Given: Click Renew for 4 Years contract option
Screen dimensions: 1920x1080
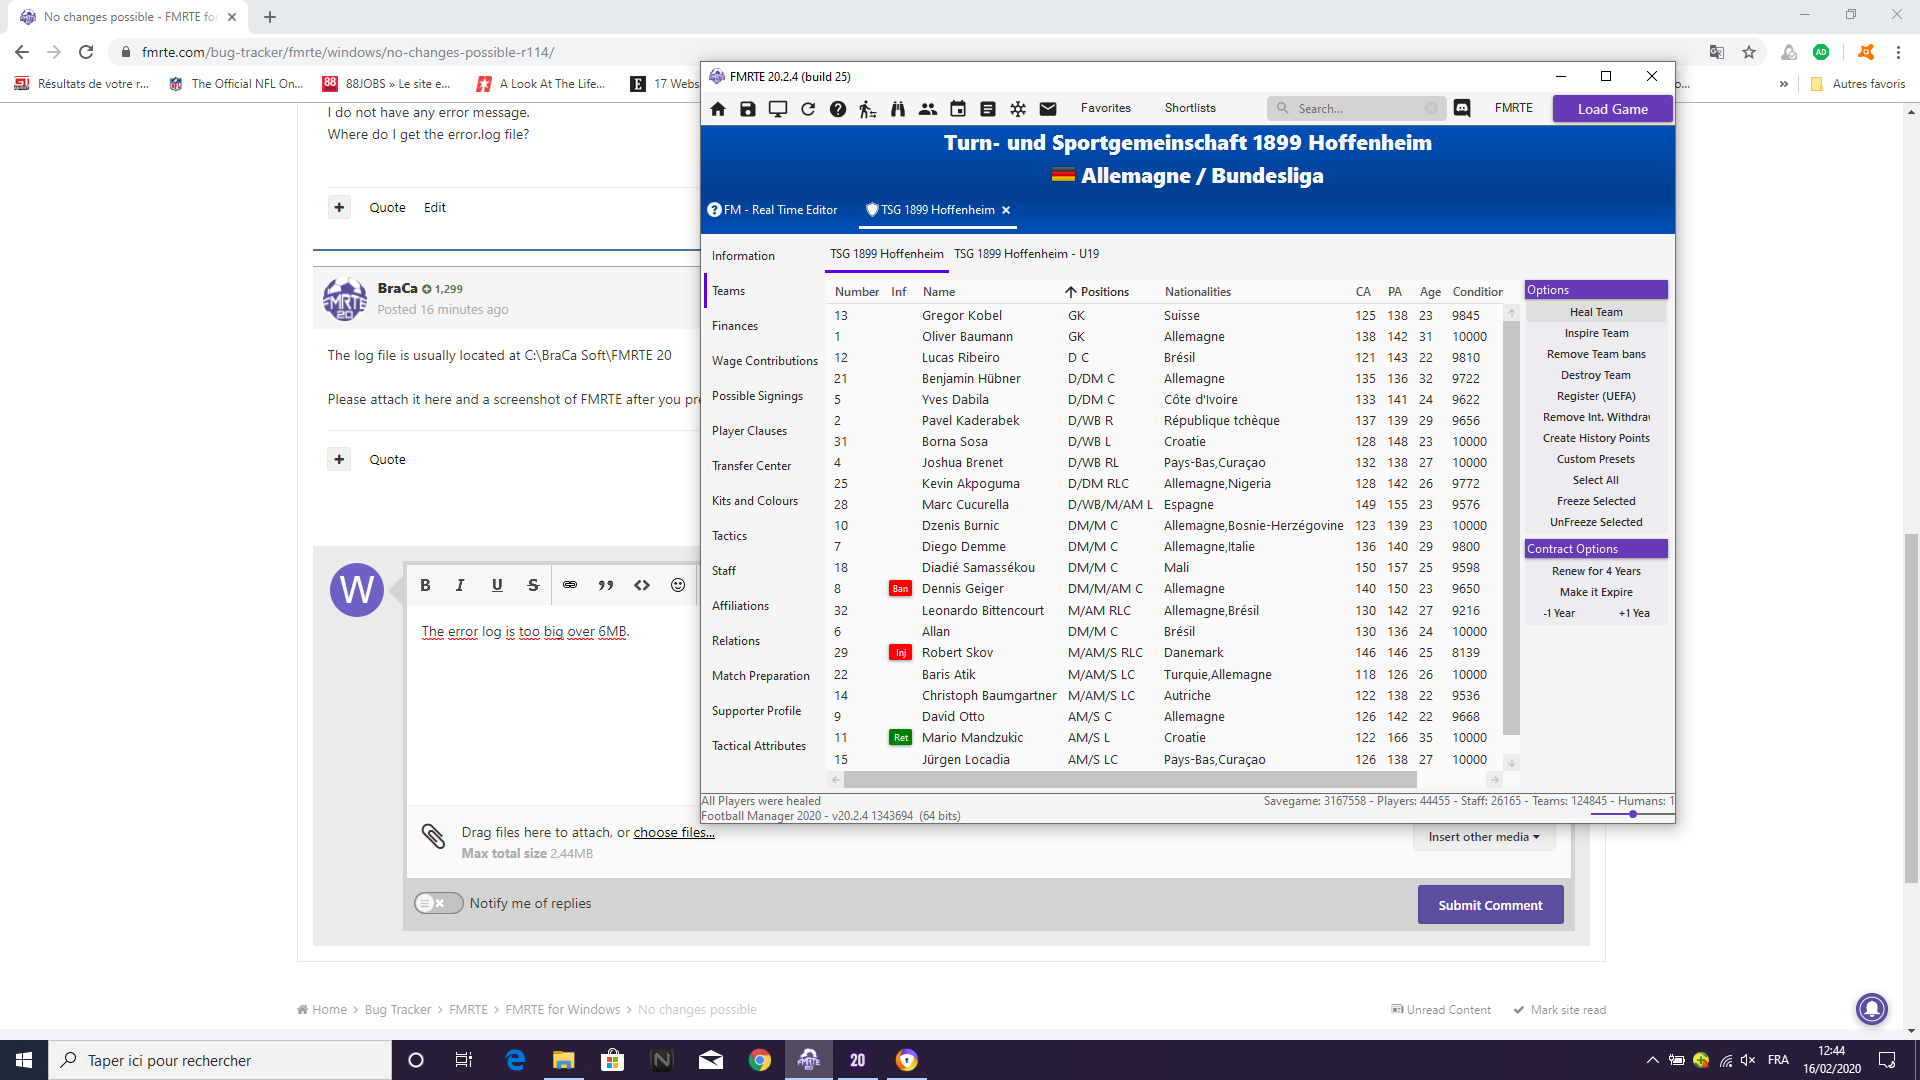Looking at the screenshot, I should pyautogui.click(x=1596, y=571).
